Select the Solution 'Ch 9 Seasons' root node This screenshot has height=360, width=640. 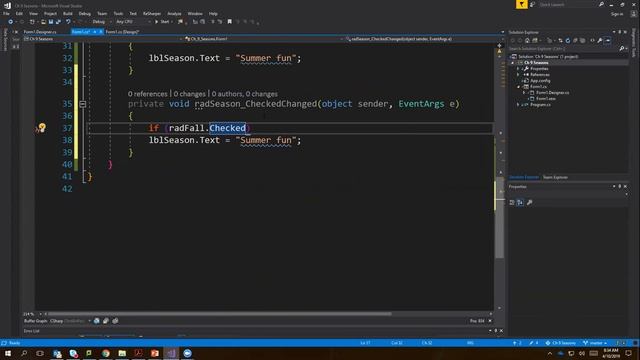(548, 57)
